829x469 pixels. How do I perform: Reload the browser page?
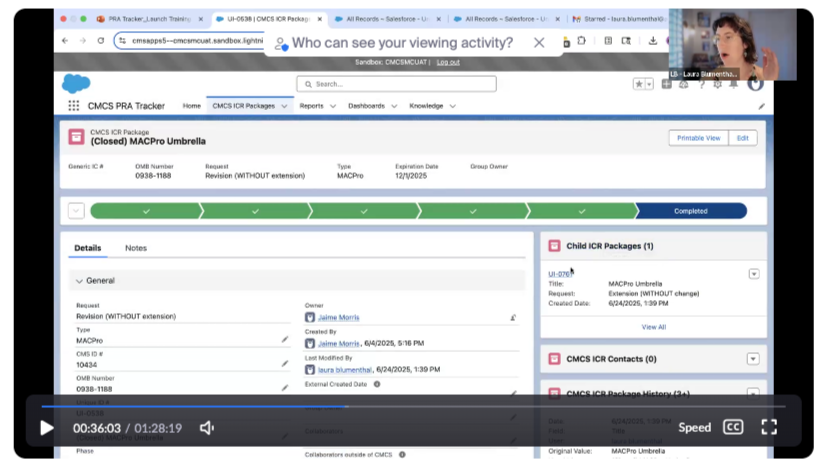[x=100, y=41]
